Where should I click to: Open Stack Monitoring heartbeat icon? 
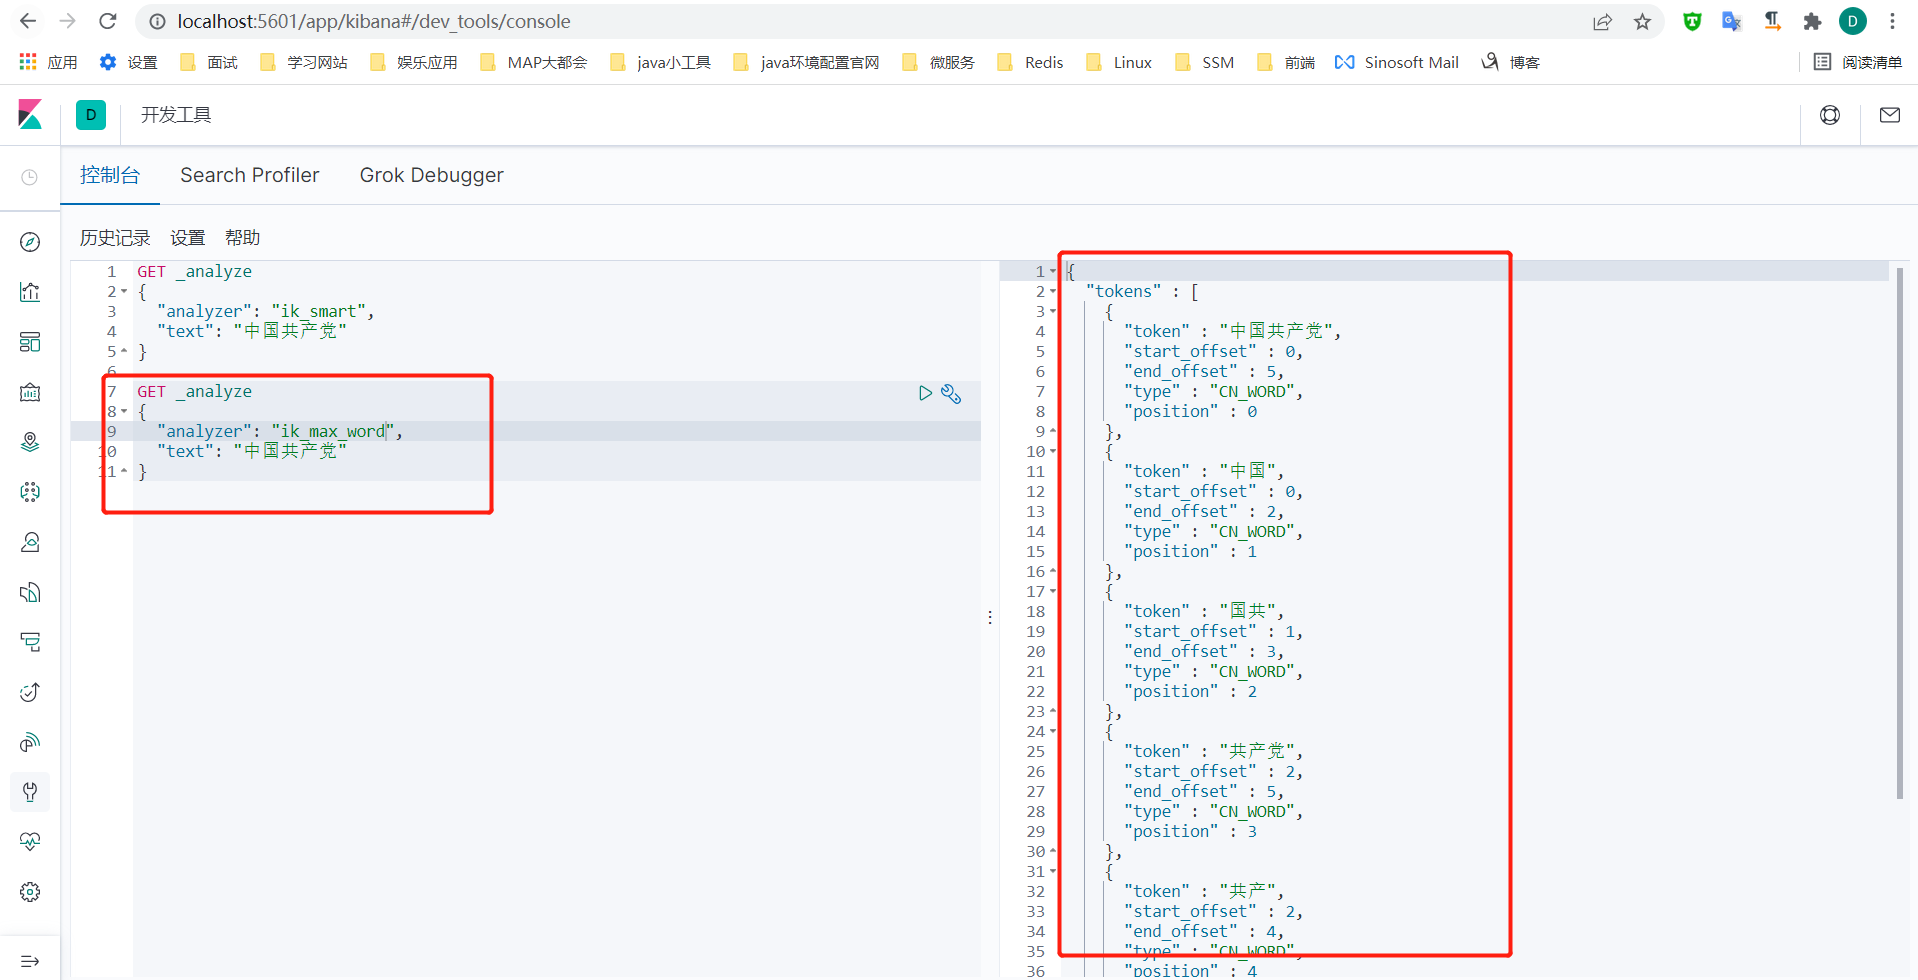30,842
